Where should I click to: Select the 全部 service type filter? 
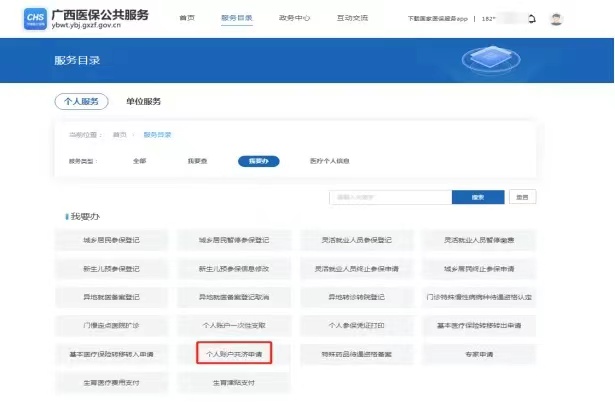(x=139, y=160)
